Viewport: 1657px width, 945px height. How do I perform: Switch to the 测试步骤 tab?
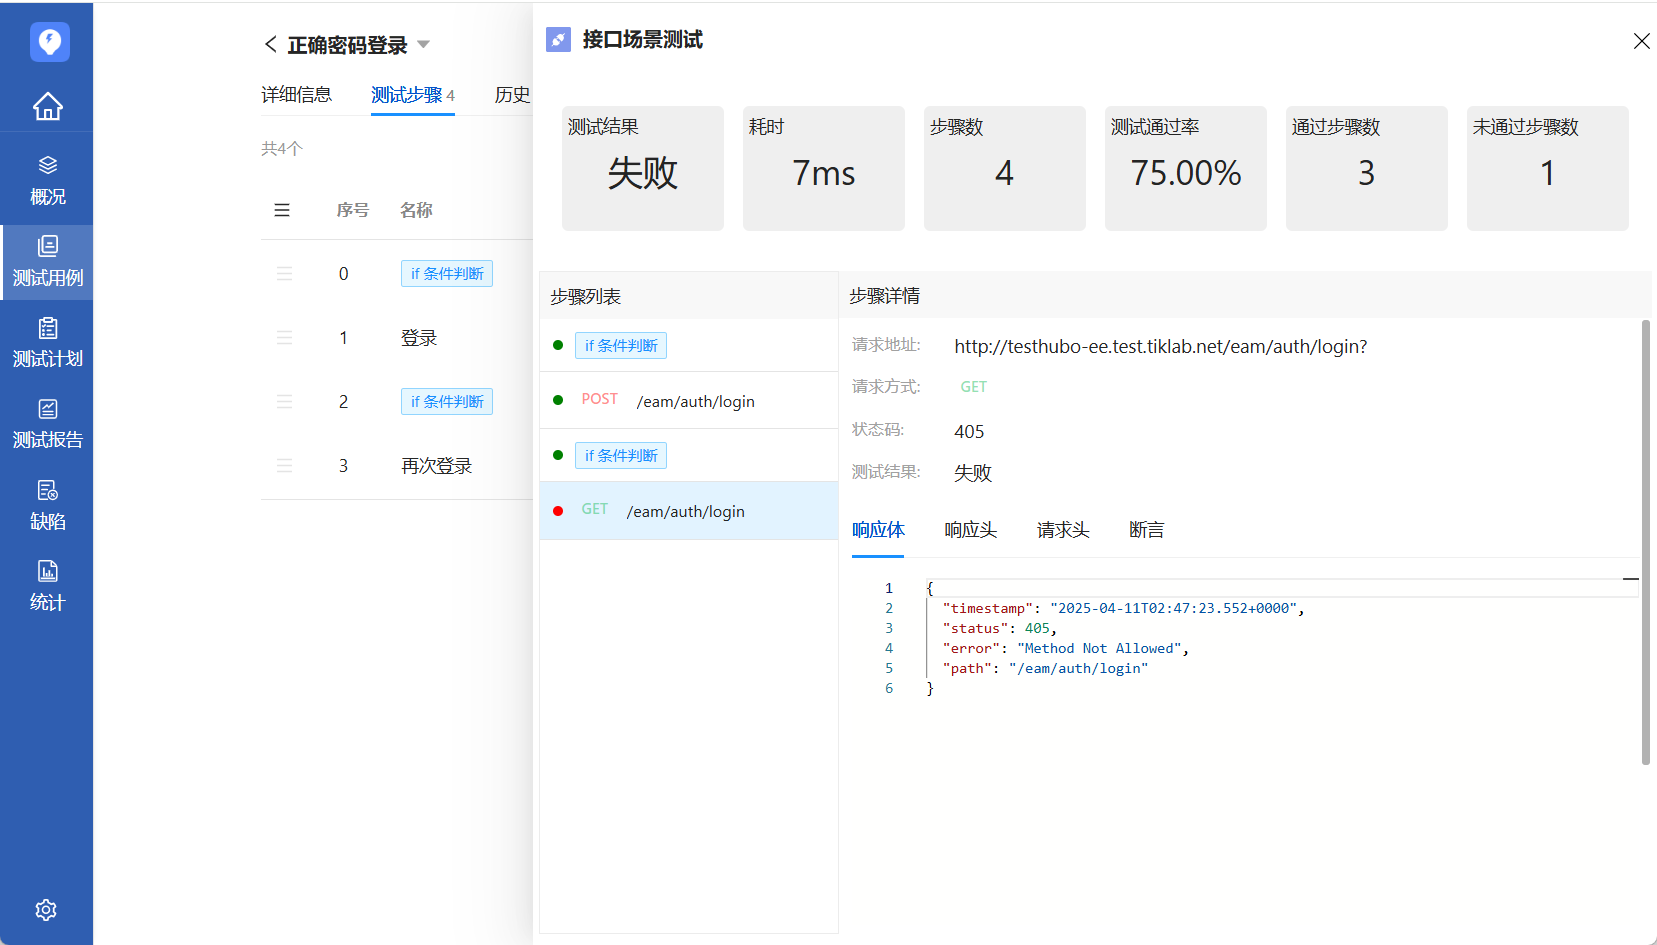tap(413, 95)
